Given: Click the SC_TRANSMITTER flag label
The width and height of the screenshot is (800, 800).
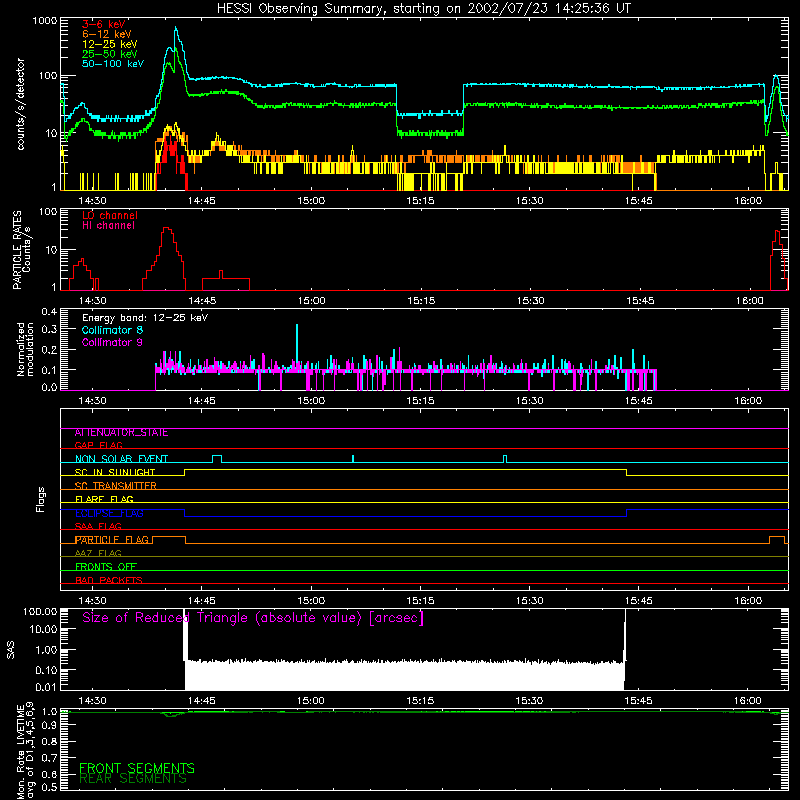Looking at the screenshot, I should pyautogui.click(x=116, y=485).
